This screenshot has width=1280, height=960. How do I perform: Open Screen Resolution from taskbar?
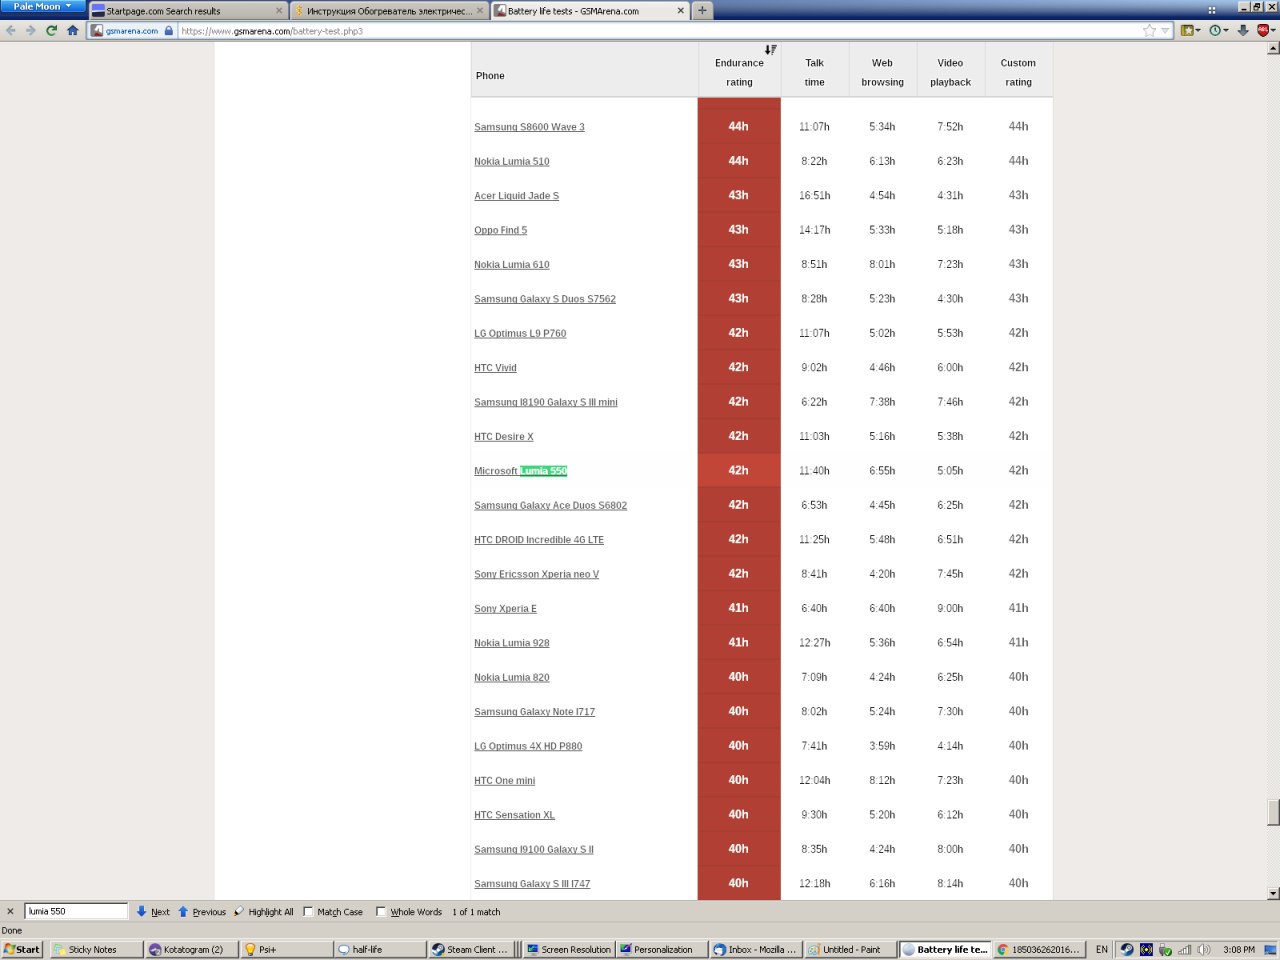568,949
